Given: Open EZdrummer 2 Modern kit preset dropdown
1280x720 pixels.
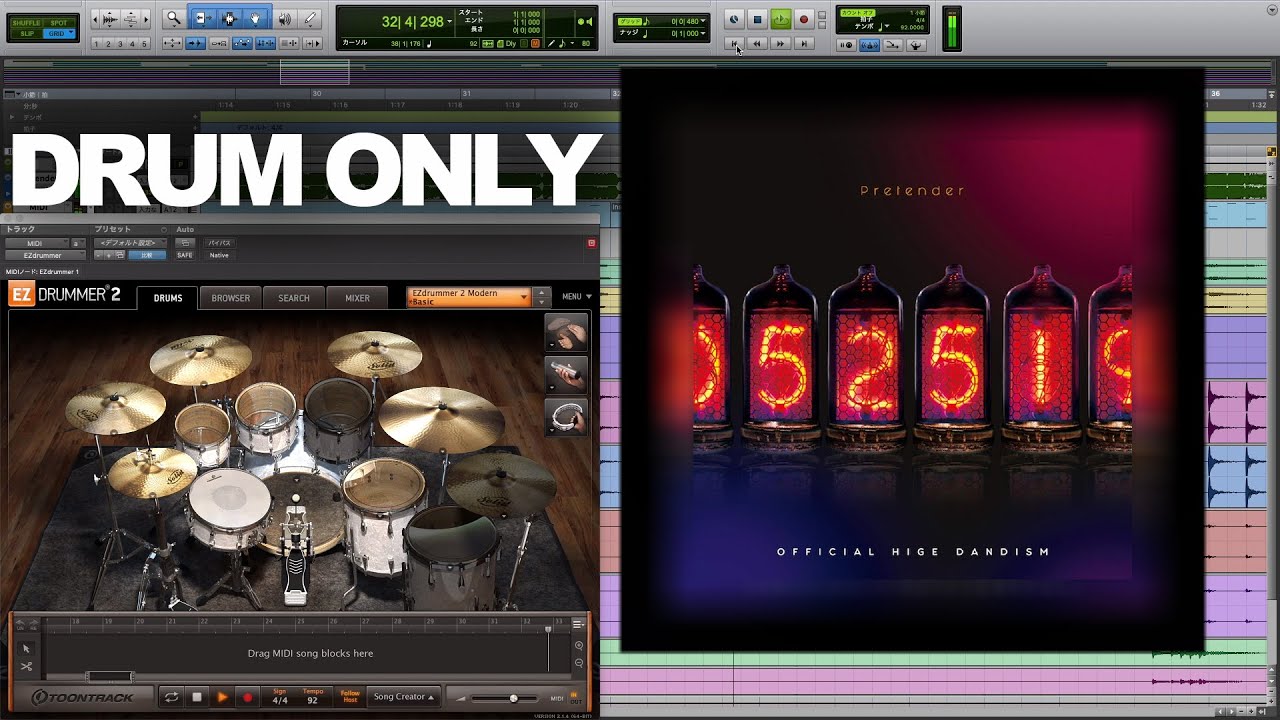Looking at the screenshot, I should coord(469,297).
